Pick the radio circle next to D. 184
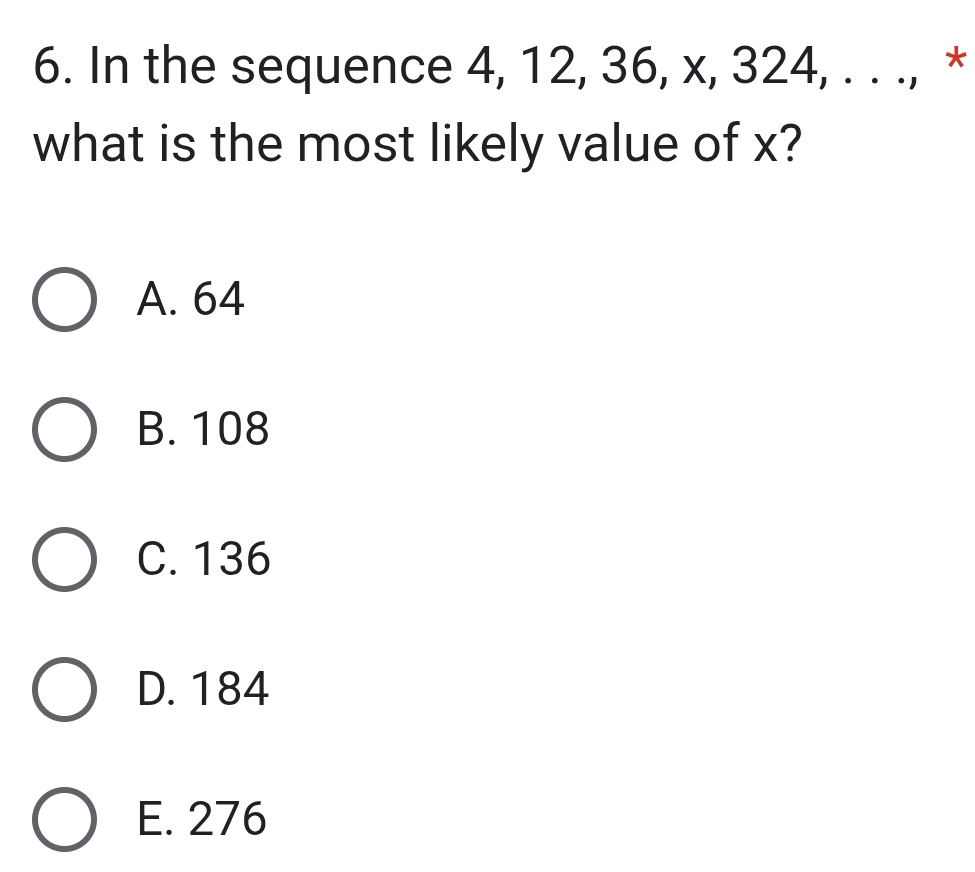 [67, 689]
